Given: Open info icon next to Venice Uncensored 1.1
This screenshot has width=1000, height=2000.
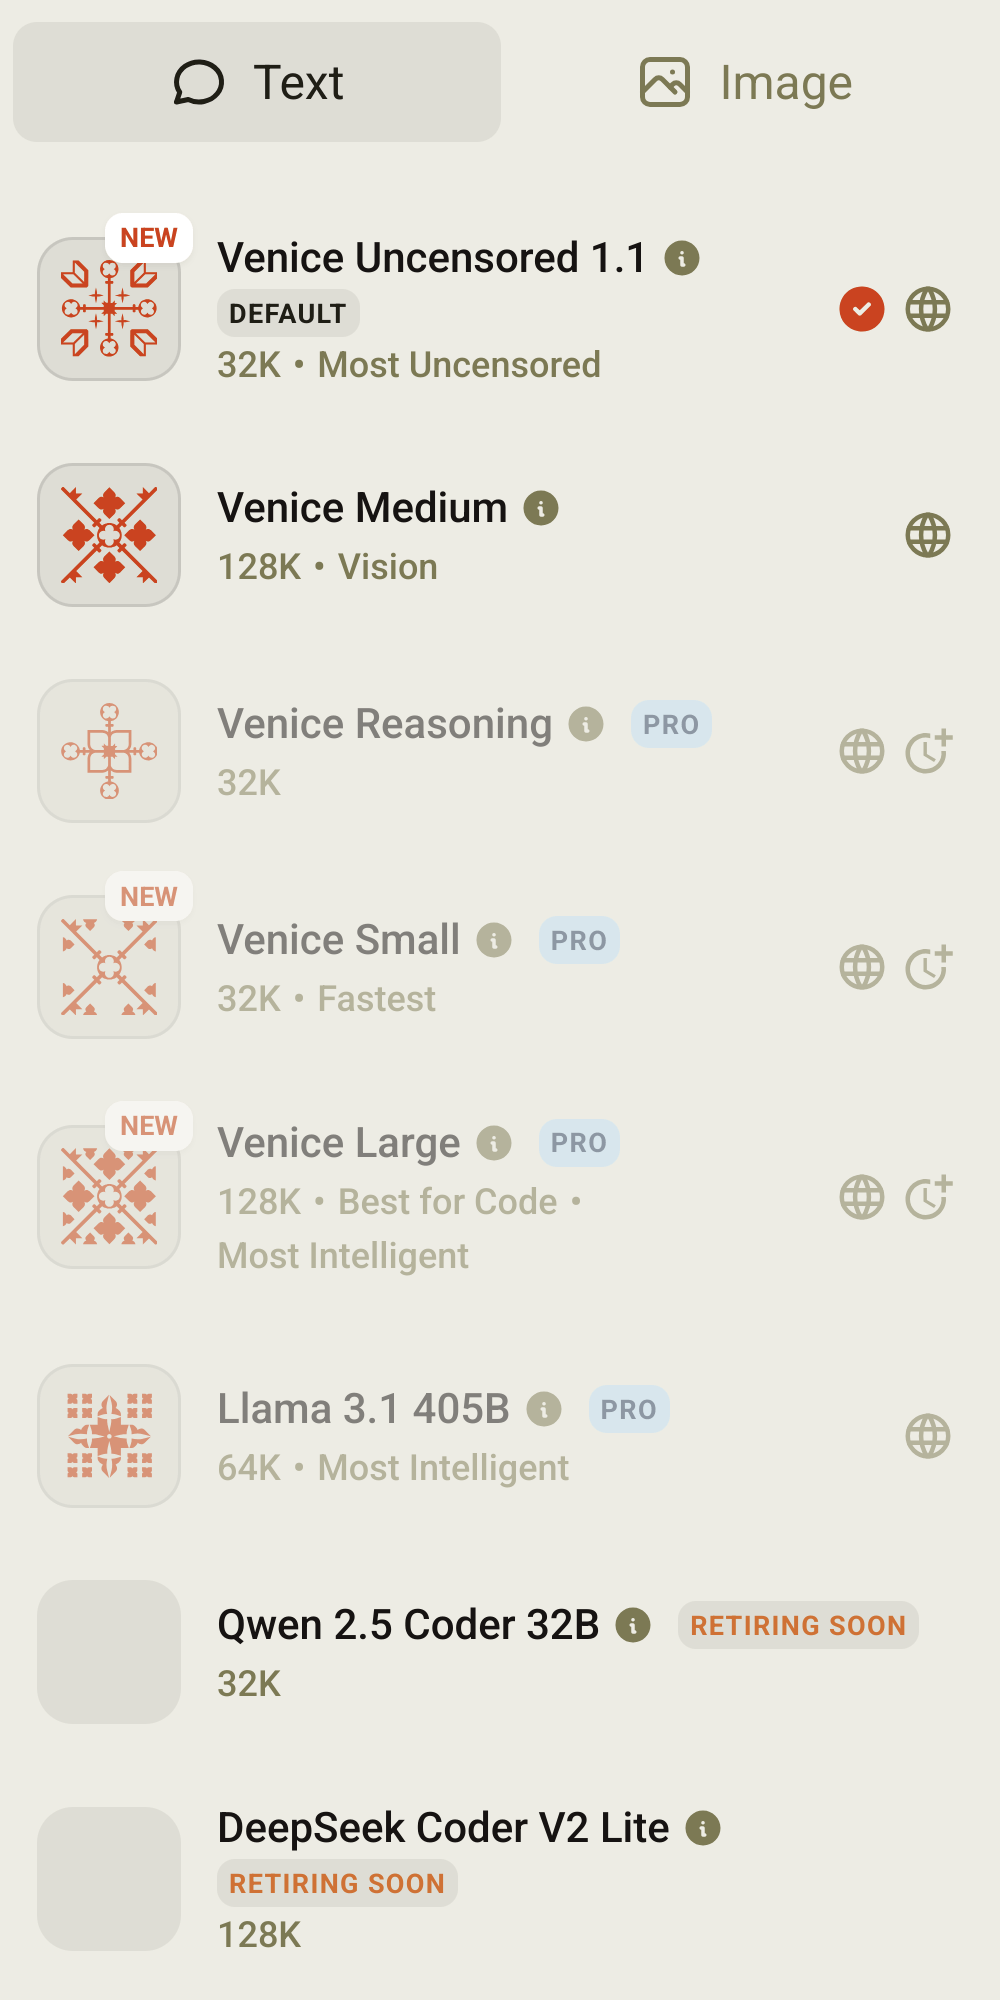Looking at the screenshot, I should 682,258.
